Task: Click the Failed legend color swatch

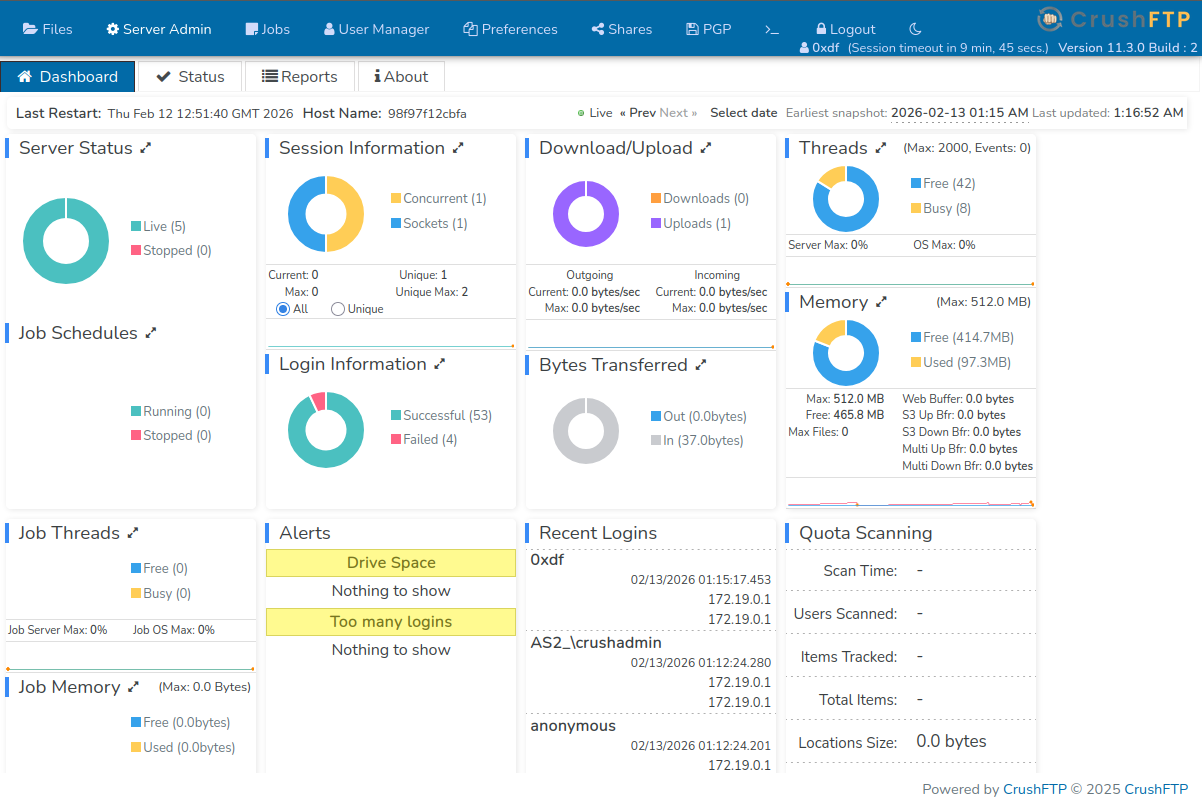Action: click(x=396, y=440)
